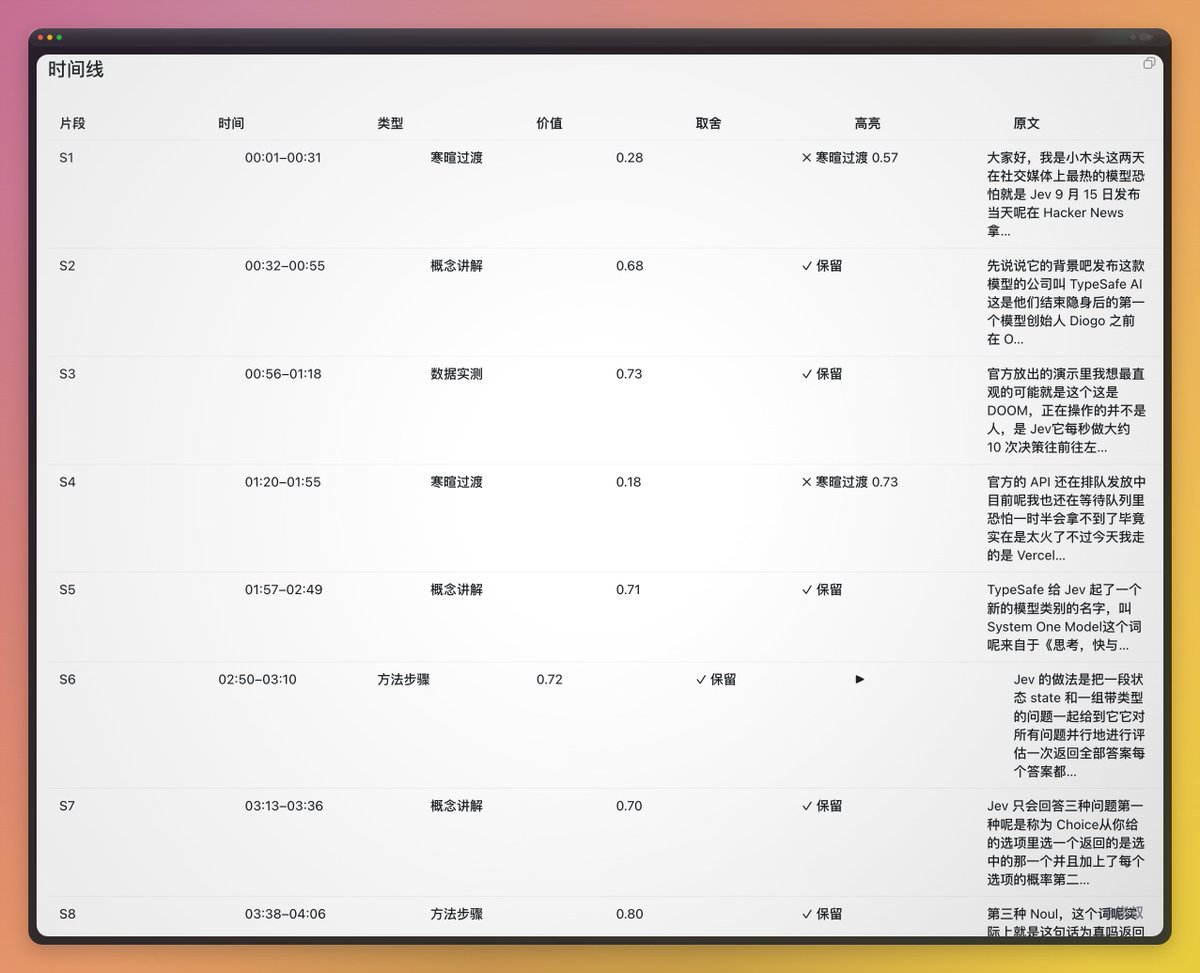Click the time range 01:57–02:49
This screenshot has height=973, width=1200.
point(284,590)
